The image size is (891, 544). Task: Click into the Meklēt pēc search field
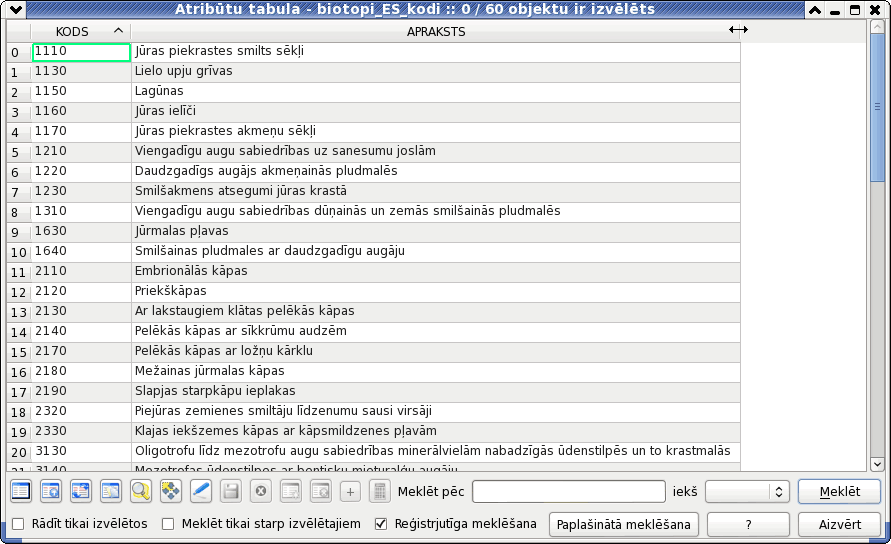569,492
